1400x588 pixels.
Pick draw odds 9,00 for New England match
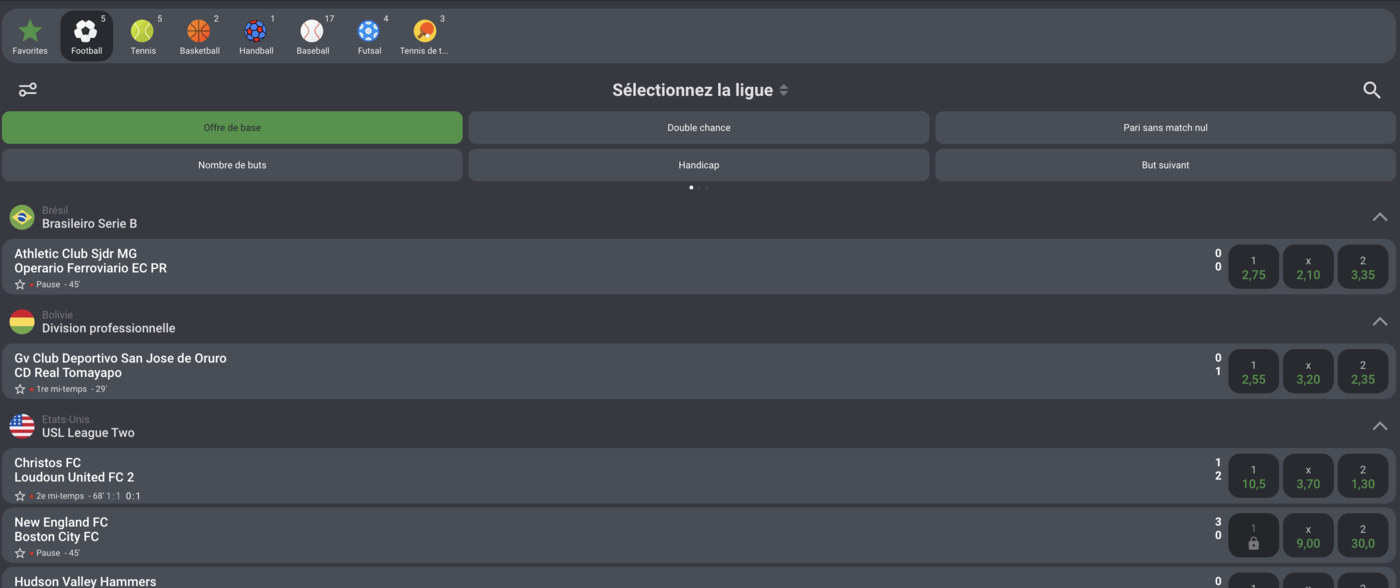[1308, 536]
